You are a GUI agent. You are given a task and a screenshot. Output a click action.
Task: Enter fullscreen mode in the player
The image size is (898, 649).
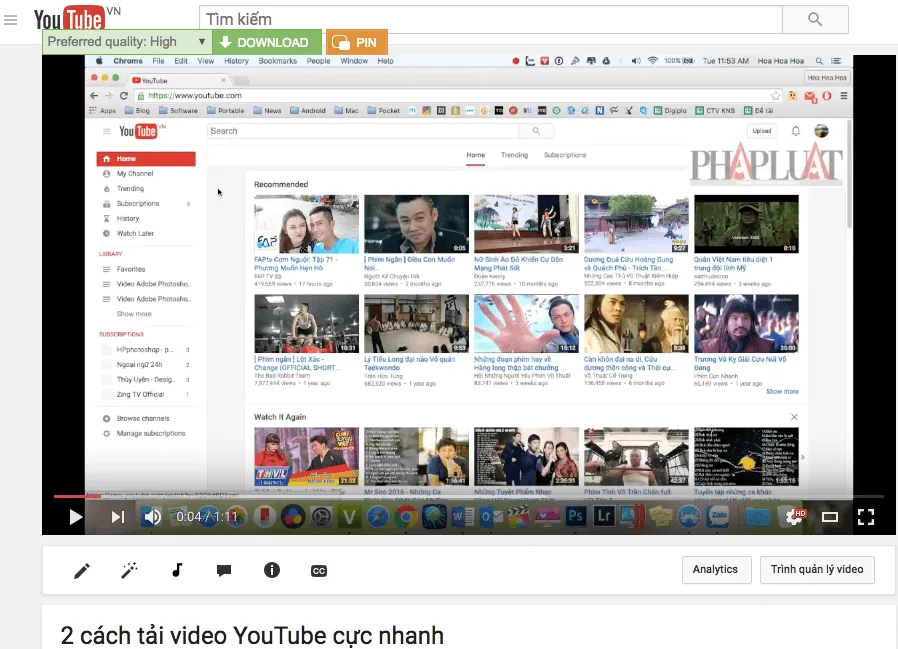point(866,517)
